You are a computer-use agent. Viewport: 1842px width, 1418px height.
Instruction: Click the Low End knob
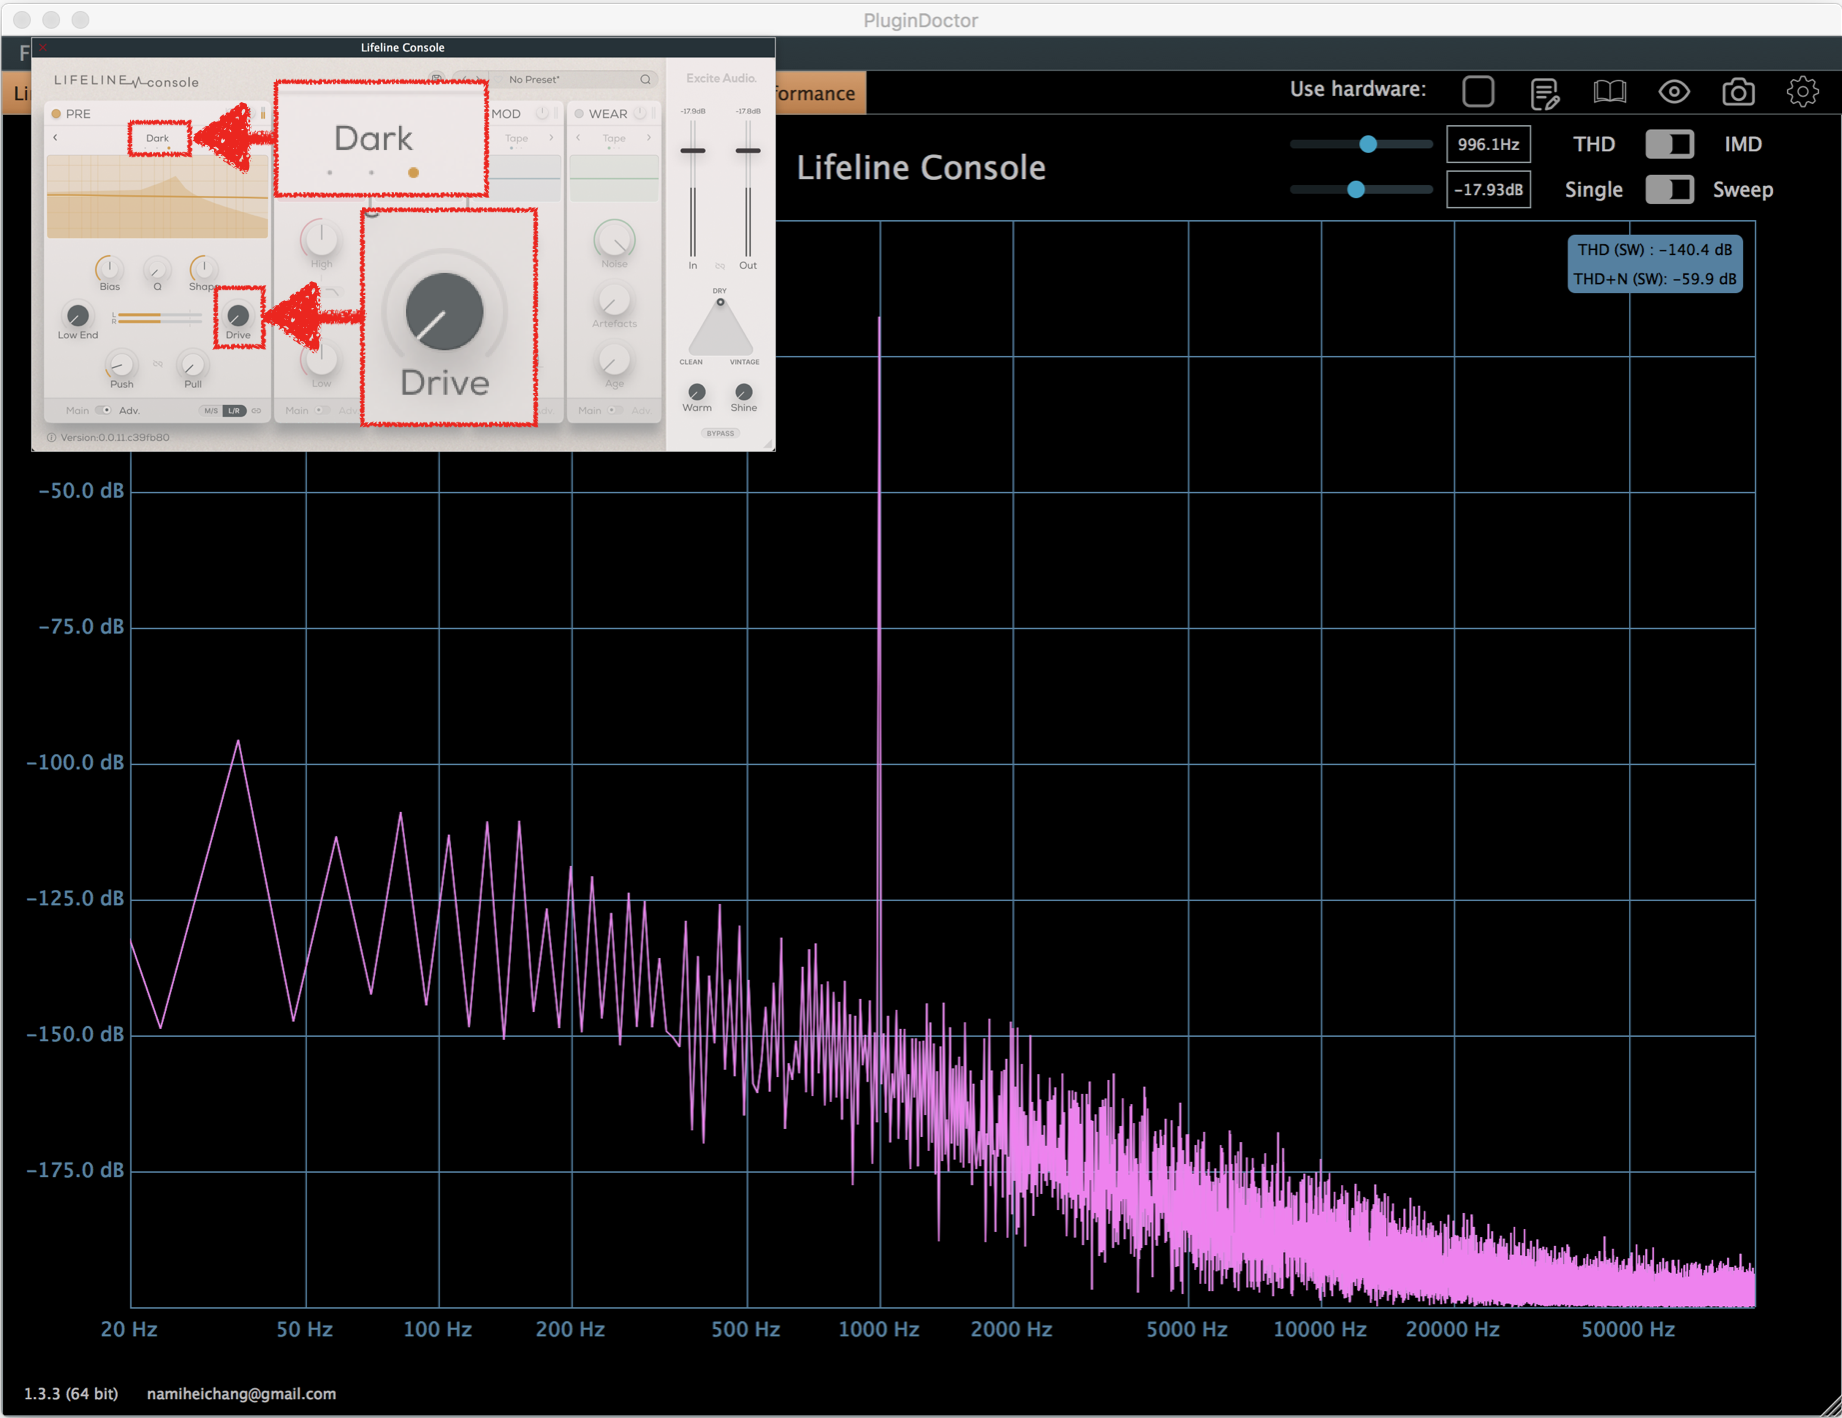tap(77, 316)
